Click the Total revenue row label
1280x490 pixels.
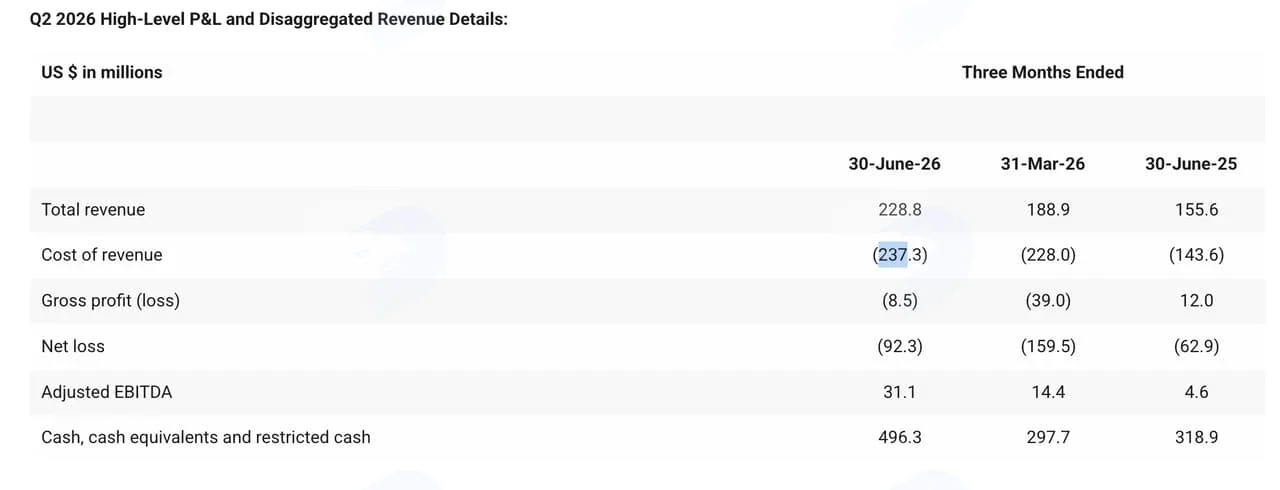pos(93,210)
